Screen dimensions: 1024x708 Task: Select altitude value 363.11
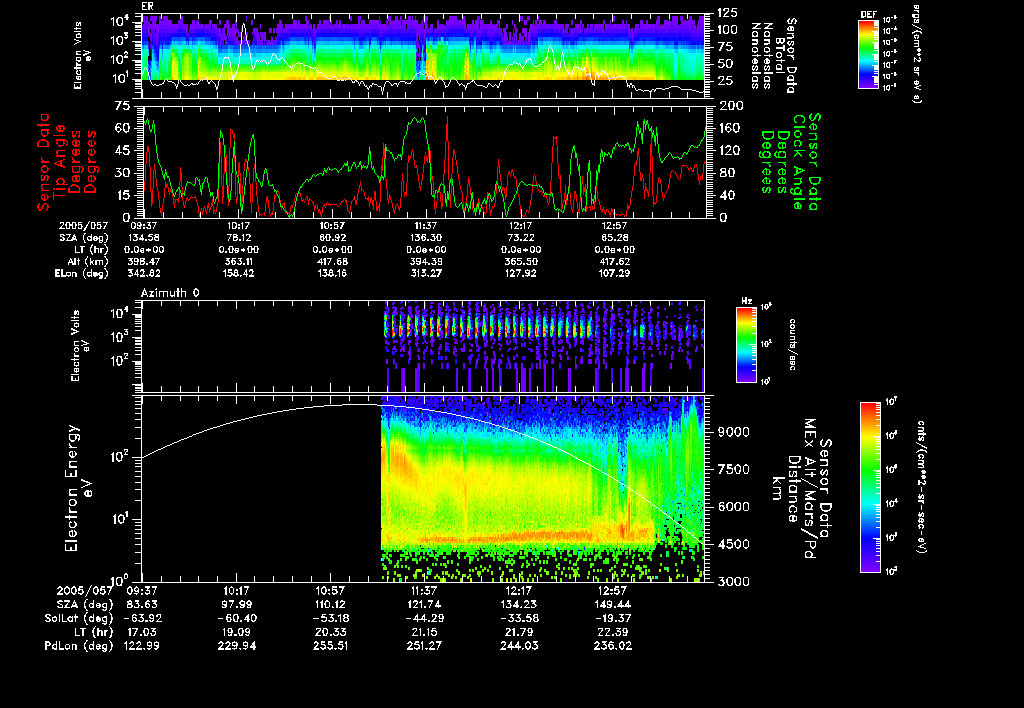click(238, 262)
